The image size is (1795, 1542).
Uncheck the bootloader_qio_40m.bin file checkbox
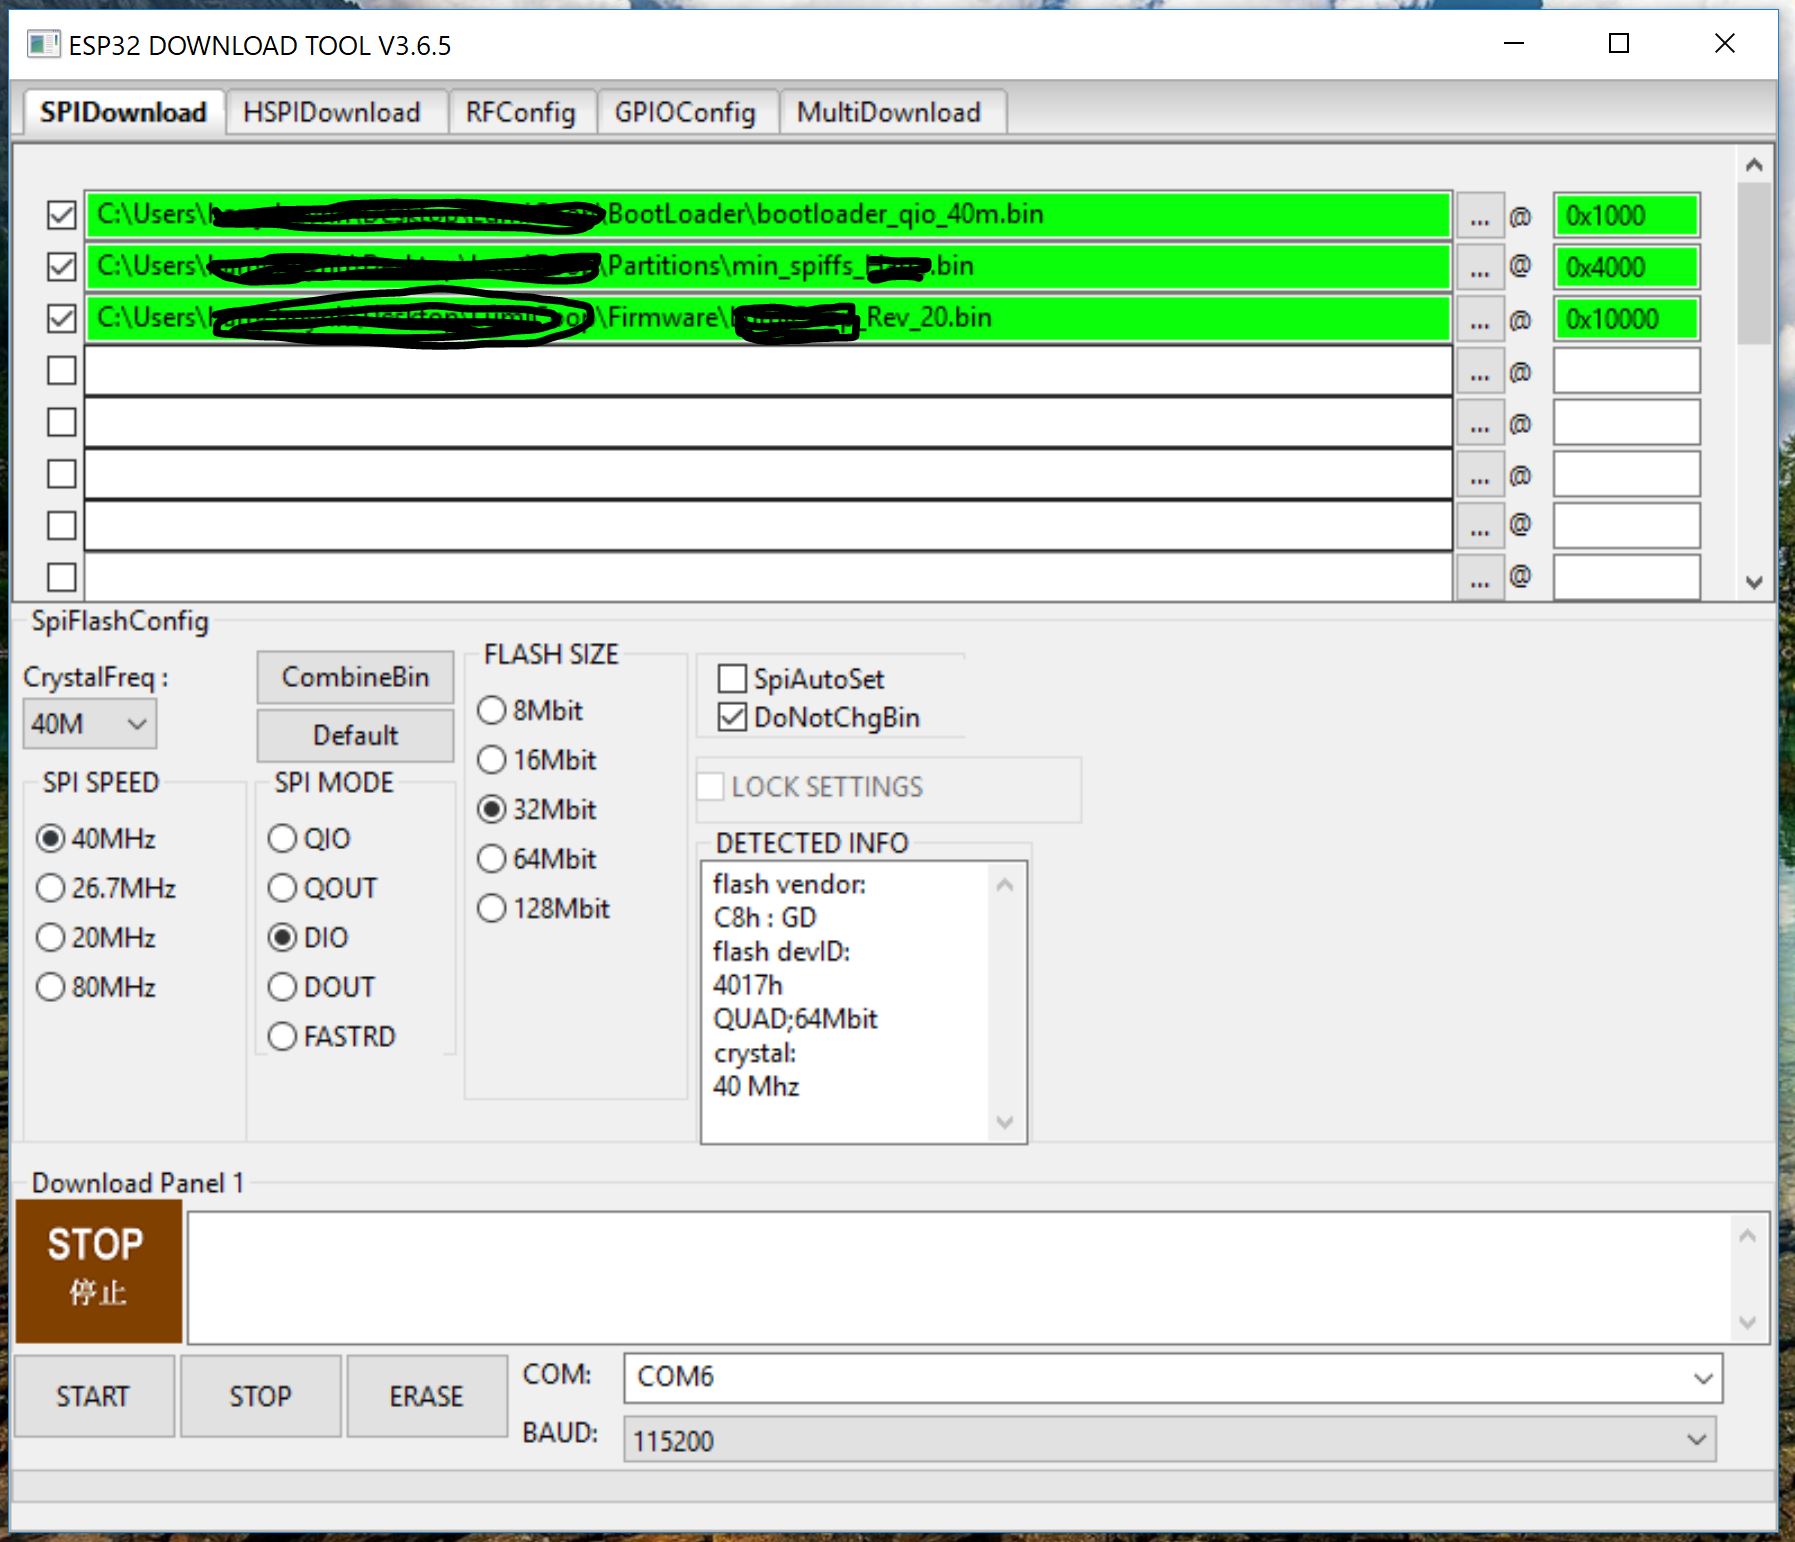tap(62, 214)
